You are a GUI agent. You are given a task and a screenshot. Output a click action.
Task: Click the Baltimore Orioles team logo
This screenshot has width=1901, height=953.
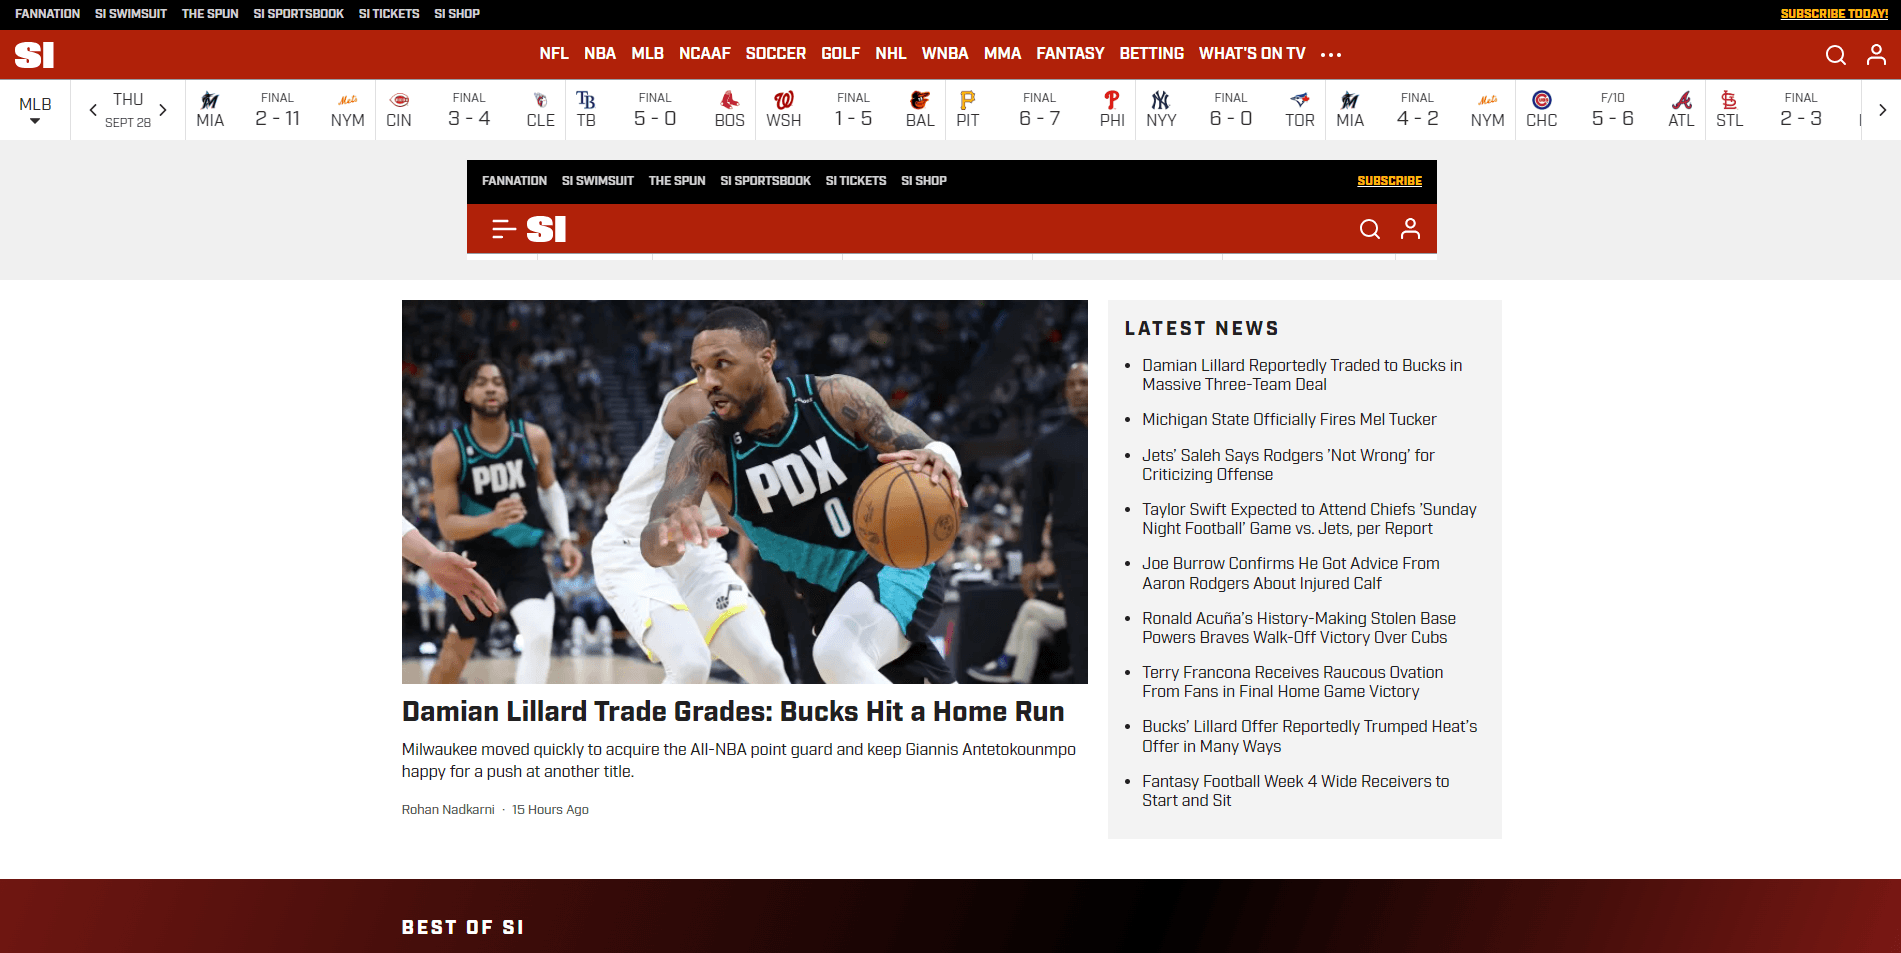coord(920,100)
